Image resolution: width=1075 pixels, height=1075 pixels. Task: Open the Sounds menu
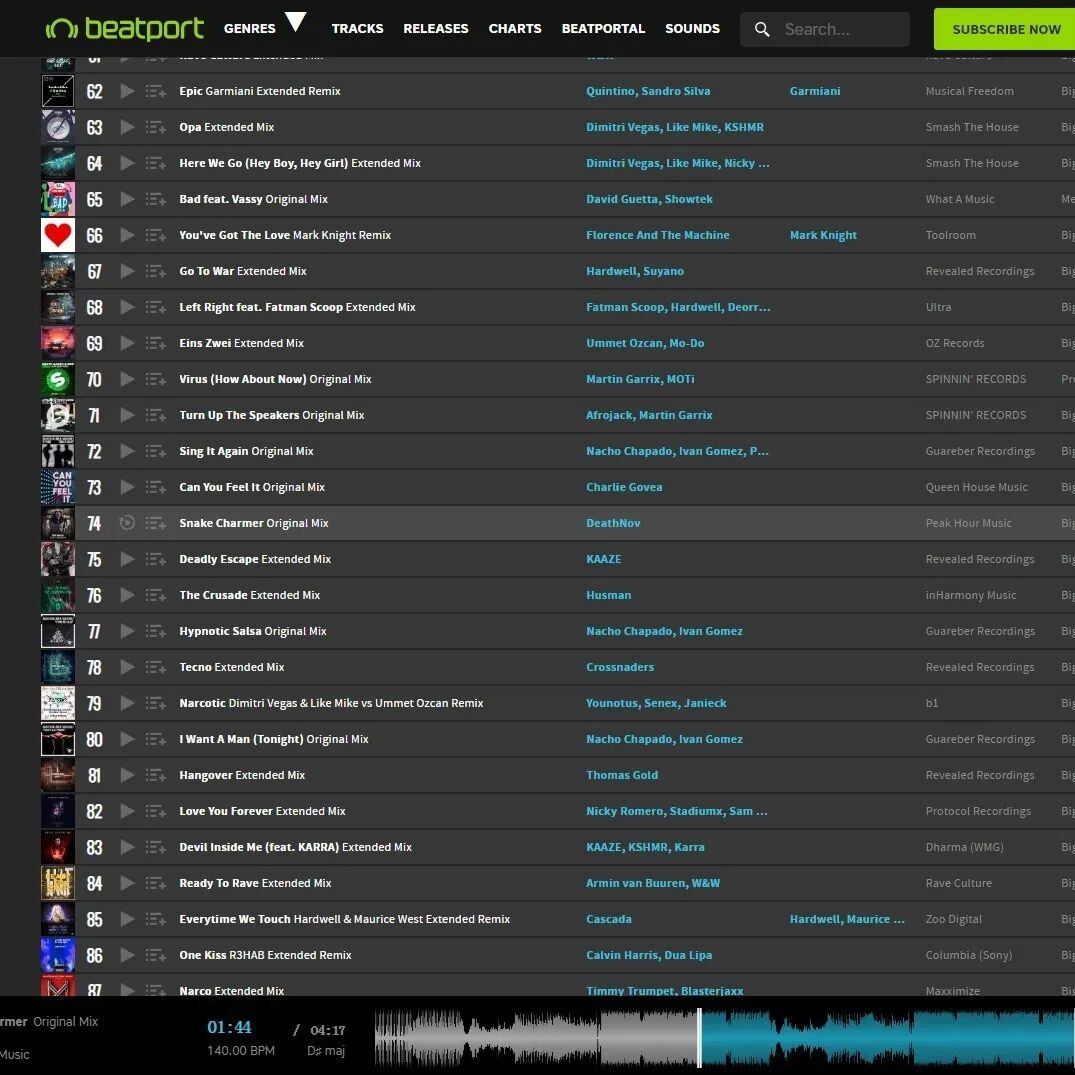click(692, 29)
